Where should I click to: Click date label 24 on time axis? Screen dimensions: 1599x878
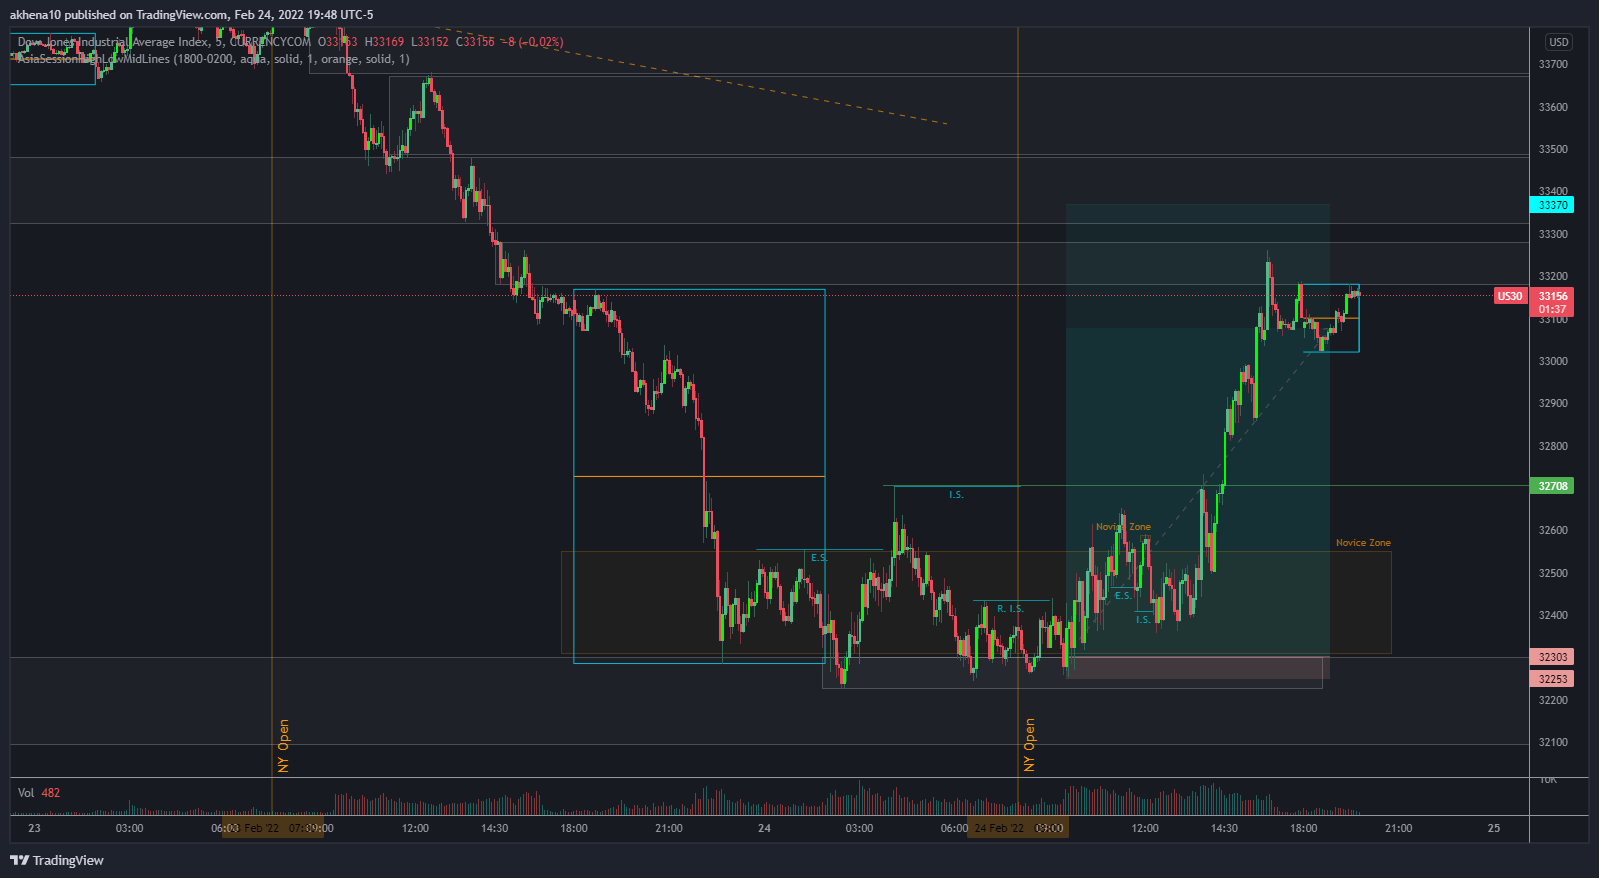tap(764, 828)
